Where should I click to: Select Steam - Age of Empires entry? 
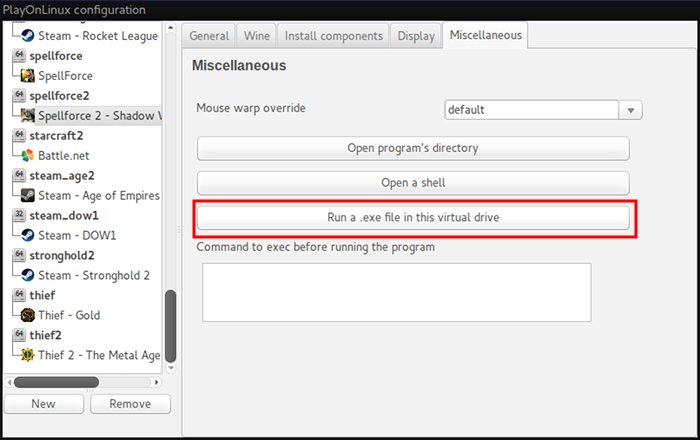click(99, 195)
